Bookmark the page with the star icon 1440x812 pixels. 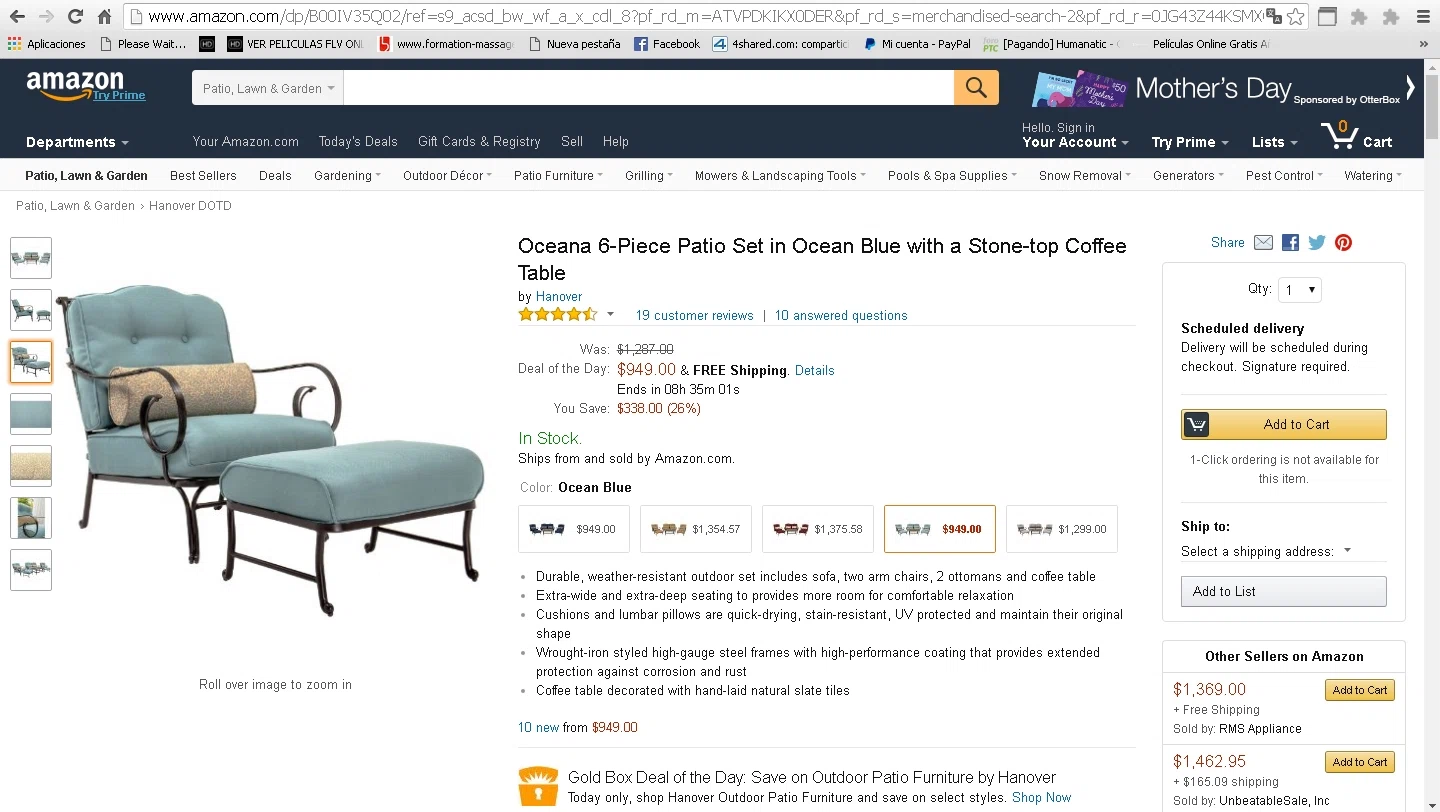[x=1295, y=16]
